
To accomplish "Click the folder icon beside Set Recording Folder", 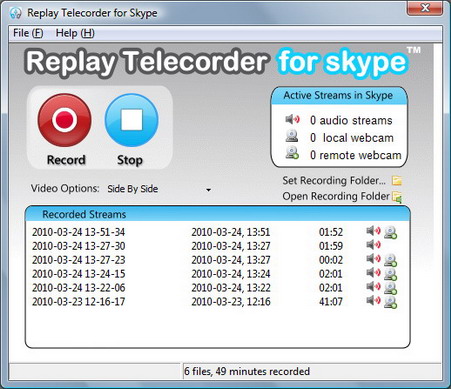I will click(x=397, y=180).
